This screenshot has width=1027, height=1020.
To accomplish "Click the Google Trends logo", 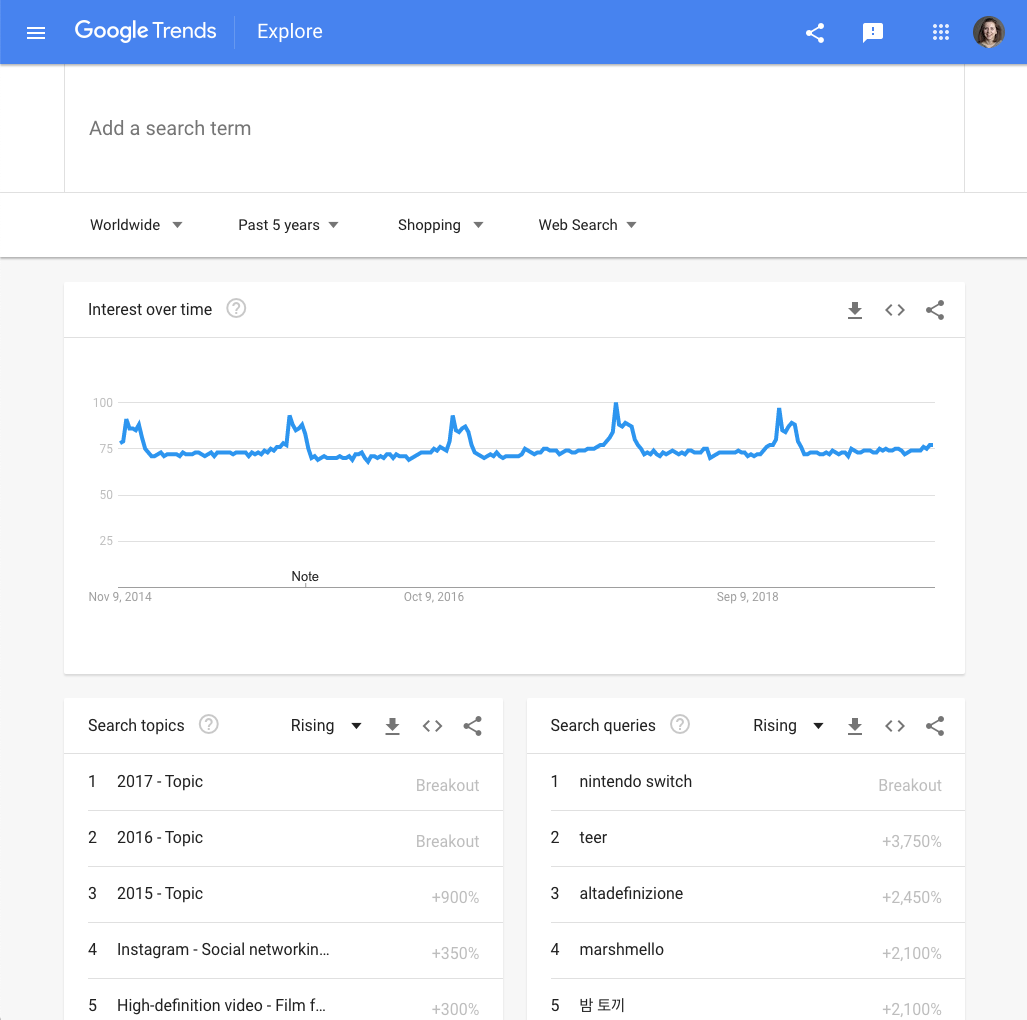I will 145,31.
